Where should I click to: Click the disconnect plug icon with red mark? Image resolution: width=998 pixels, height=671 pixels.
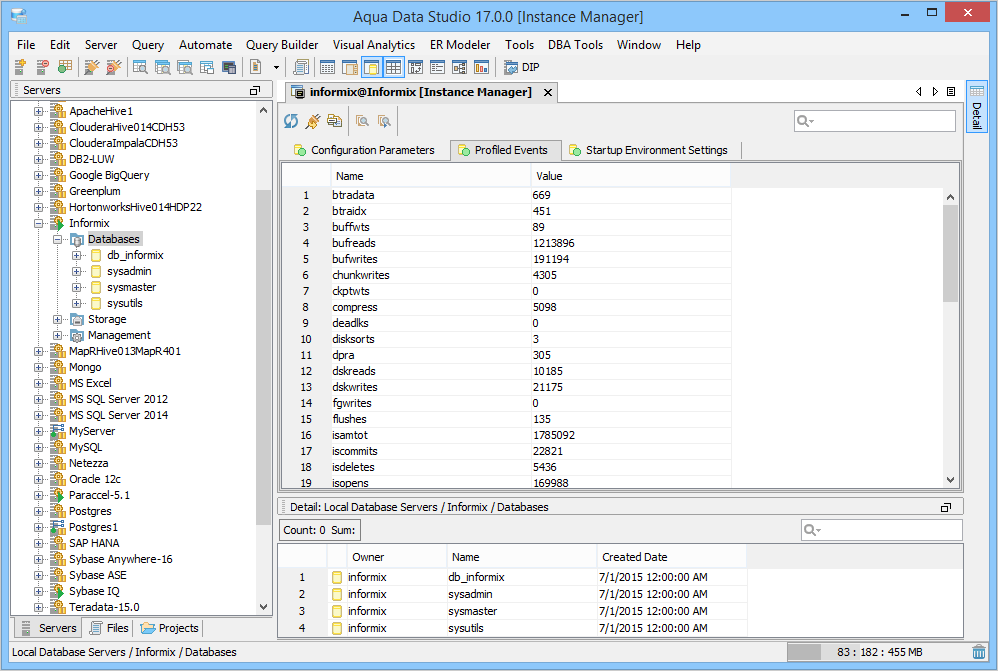click(113, 67)
